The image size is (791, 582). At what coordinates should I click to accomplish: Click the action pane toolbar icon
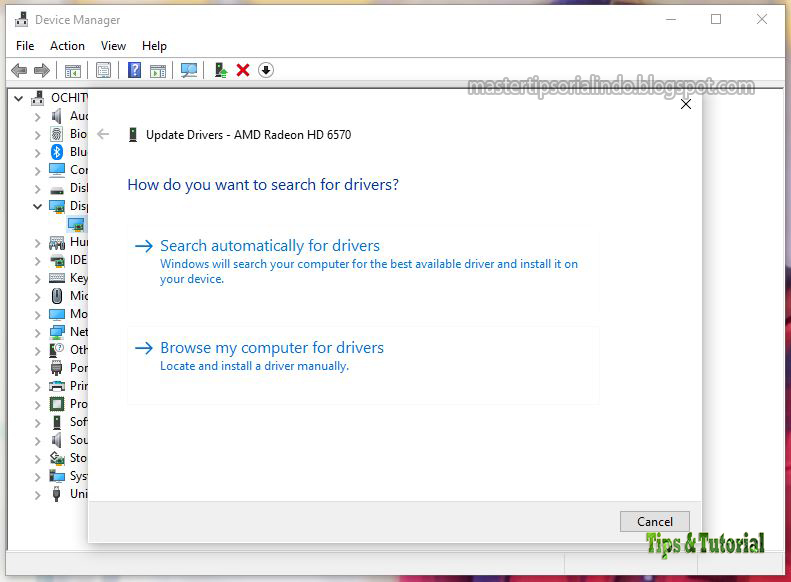click(158, 71)
